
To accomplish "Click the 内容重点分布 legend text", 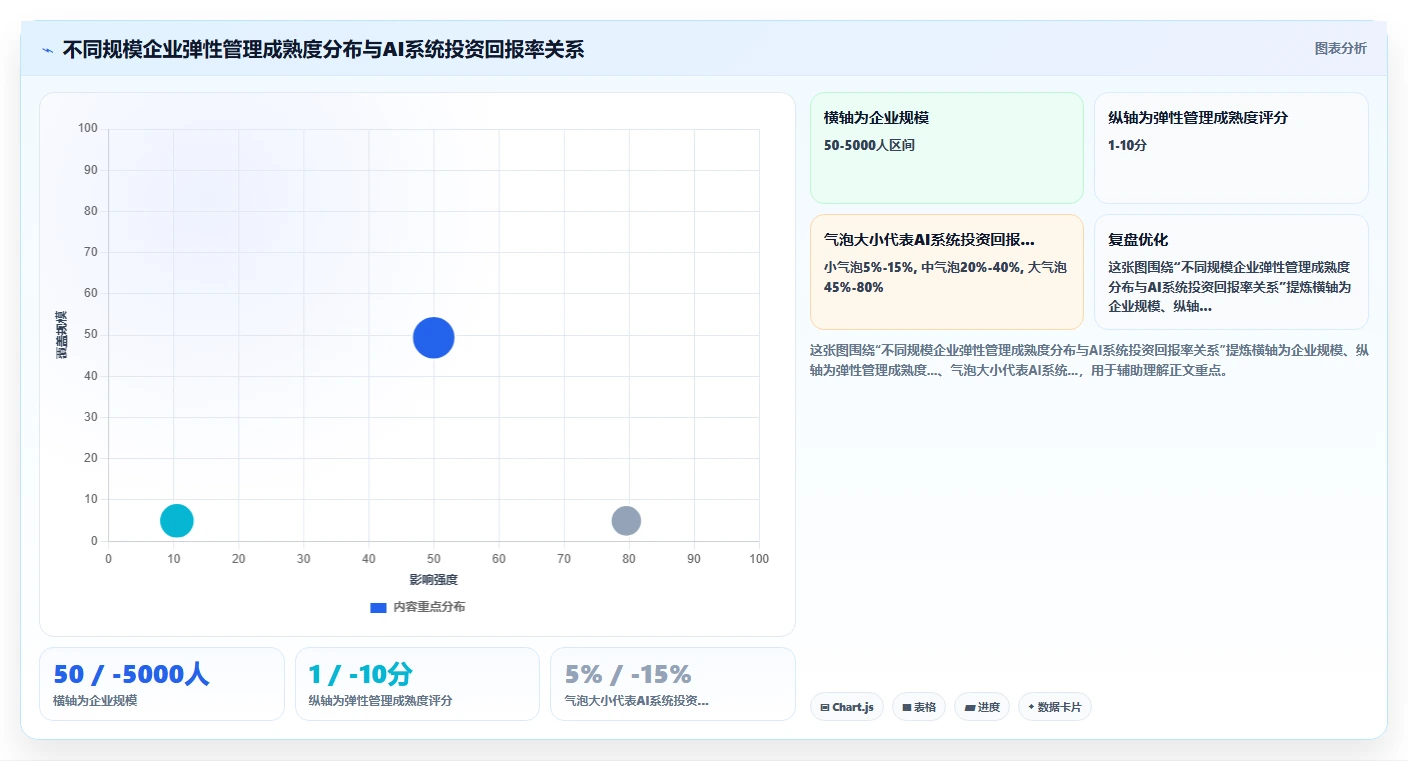I will [x=429, y=607].
